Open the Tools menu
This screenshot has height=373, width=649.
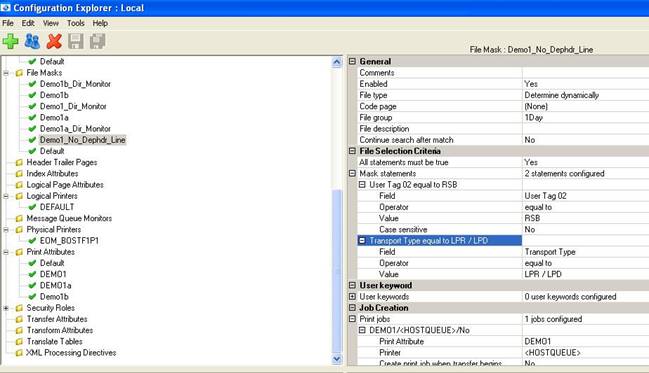pyautogui.click(x=76, y=23)
